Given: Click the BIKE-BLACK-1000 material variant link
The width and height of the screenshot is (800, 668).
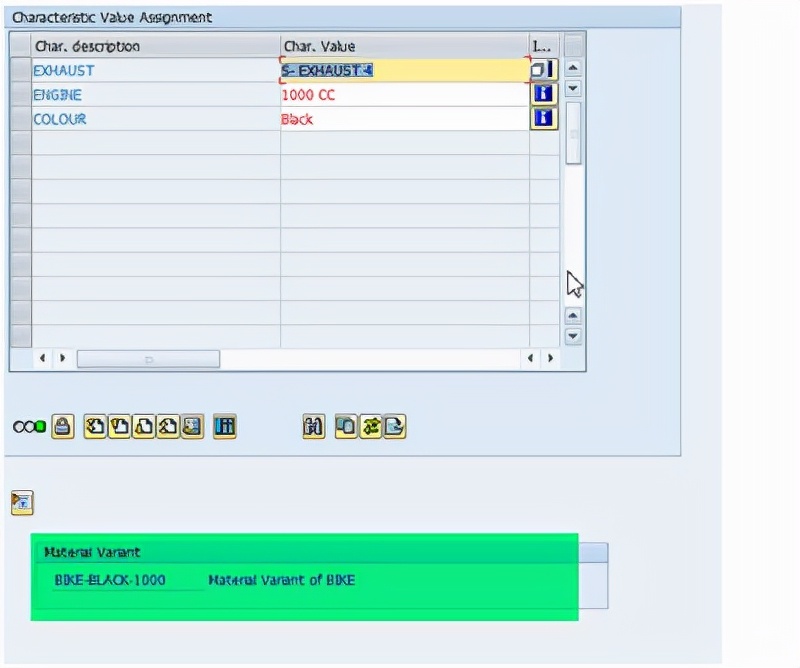Looking at the screenshot, I should pyautogui.click(x=112, y=580).
